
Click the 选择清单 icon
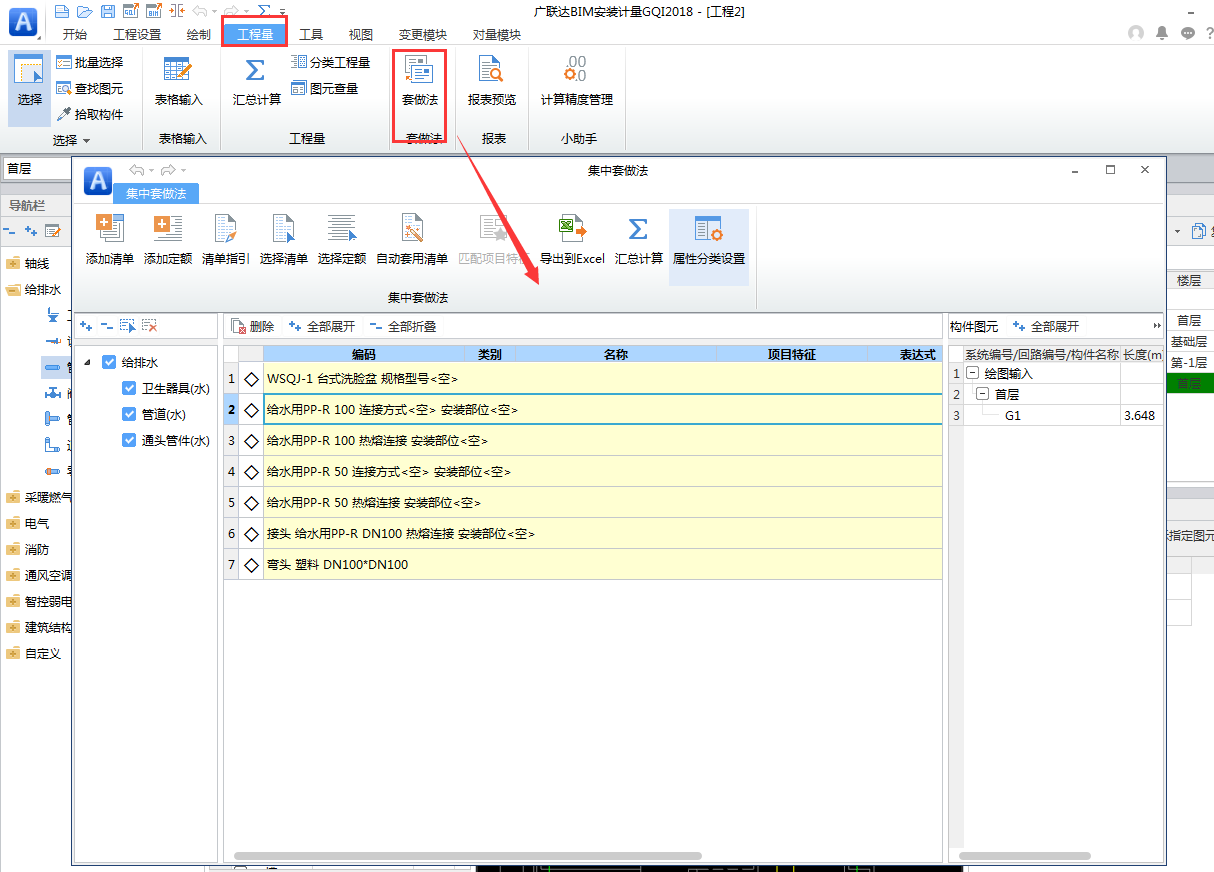pos(284,228)
